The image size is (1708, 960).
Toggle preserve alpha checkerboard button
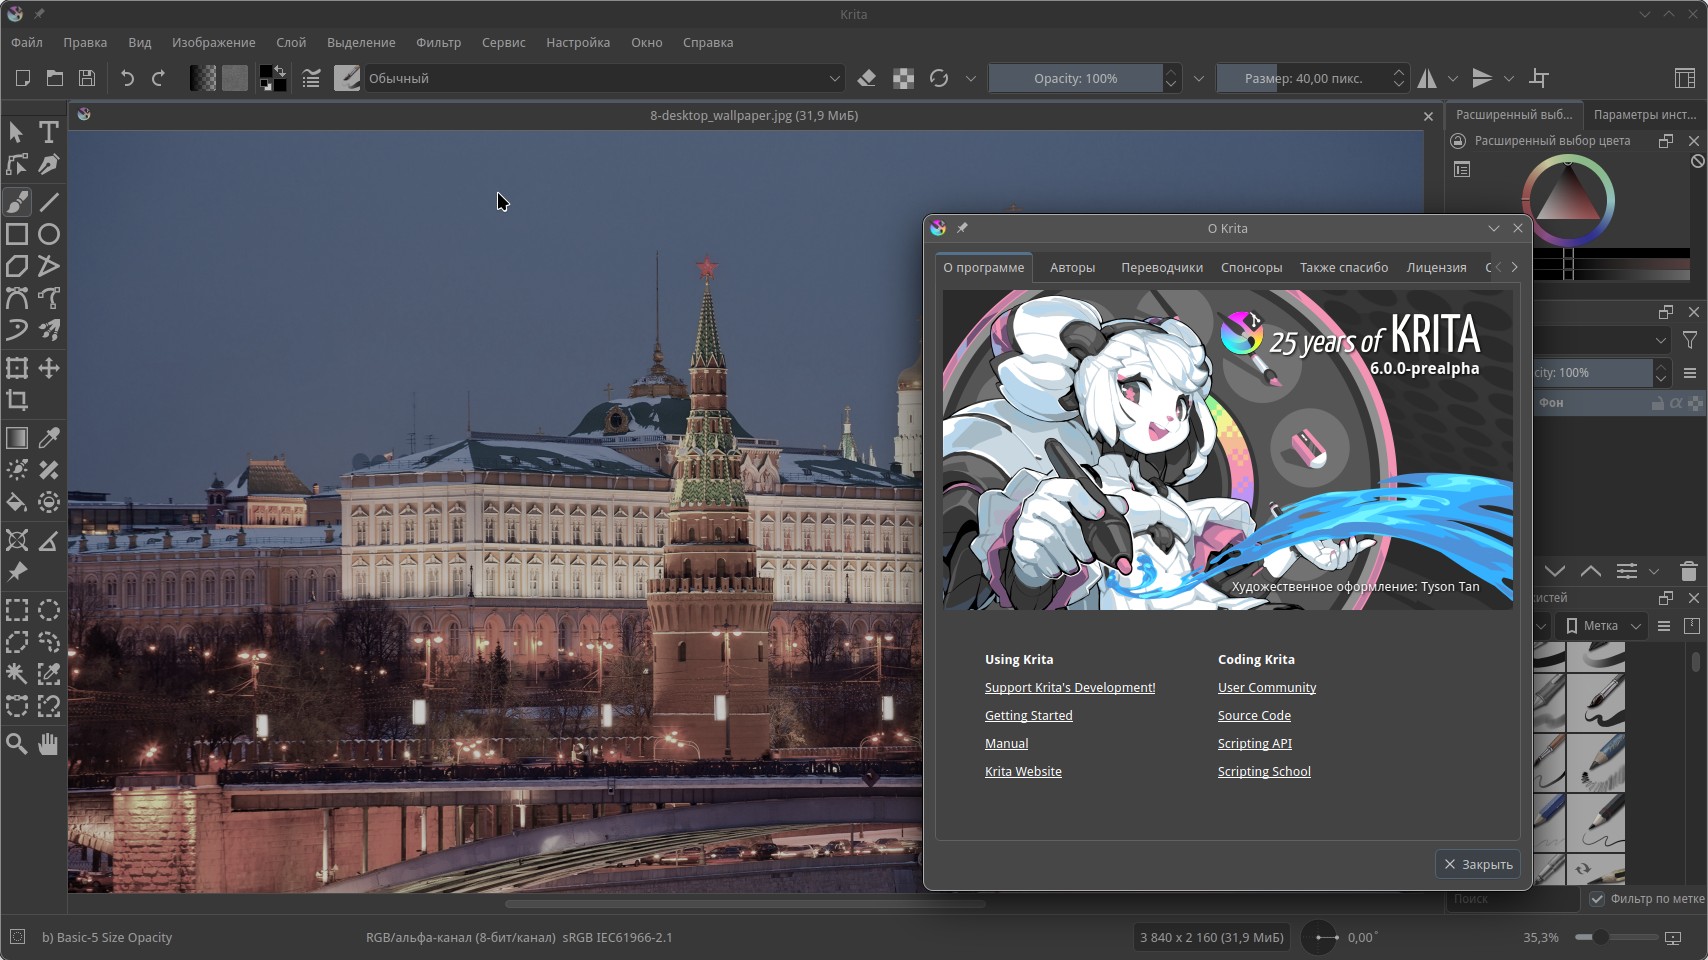tap(903, 78)
